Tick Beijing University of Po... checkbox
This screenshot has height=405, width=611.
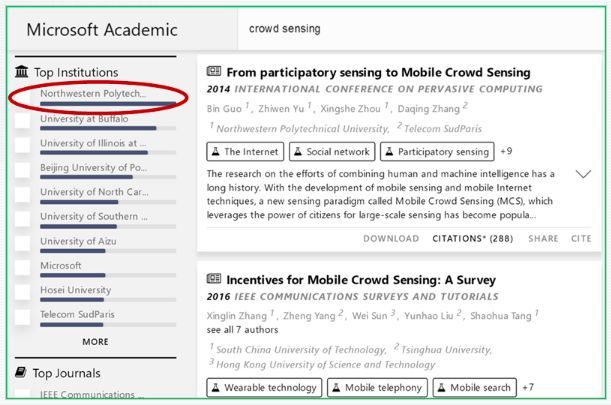coord(22,170)
